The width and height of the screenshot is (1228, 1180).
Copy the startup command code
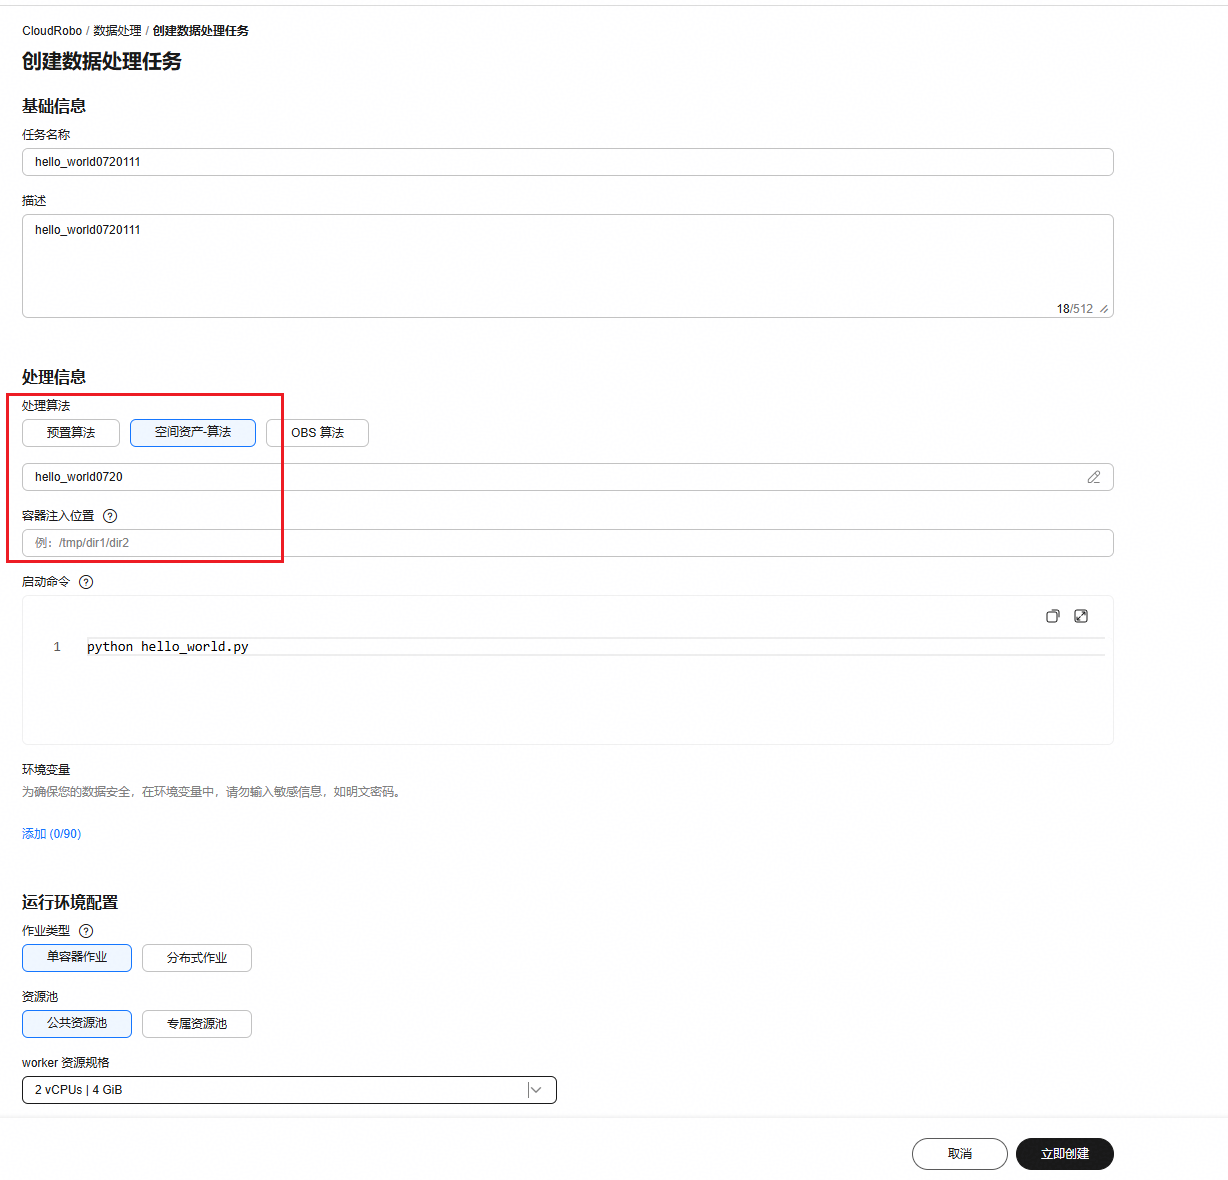pos(1052,616)
